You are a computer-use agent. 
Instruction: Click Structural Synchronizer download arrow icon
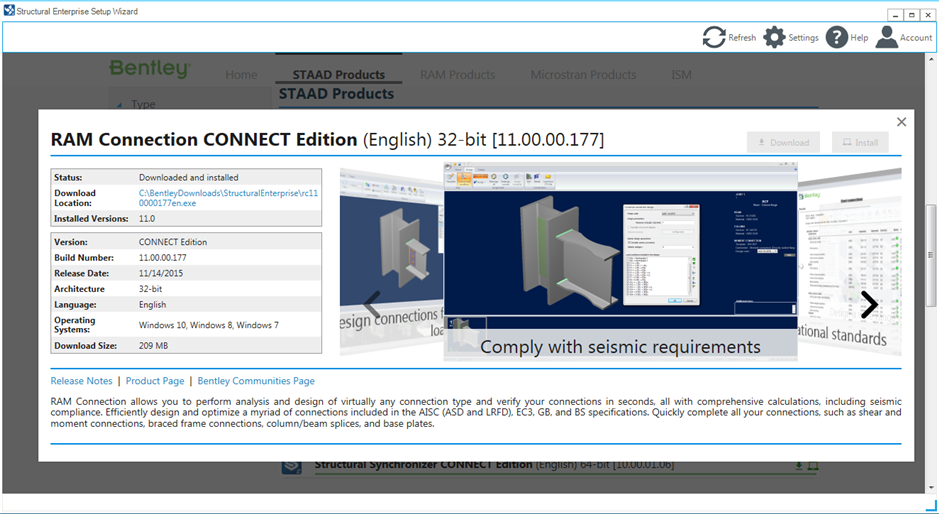[799, 465]
